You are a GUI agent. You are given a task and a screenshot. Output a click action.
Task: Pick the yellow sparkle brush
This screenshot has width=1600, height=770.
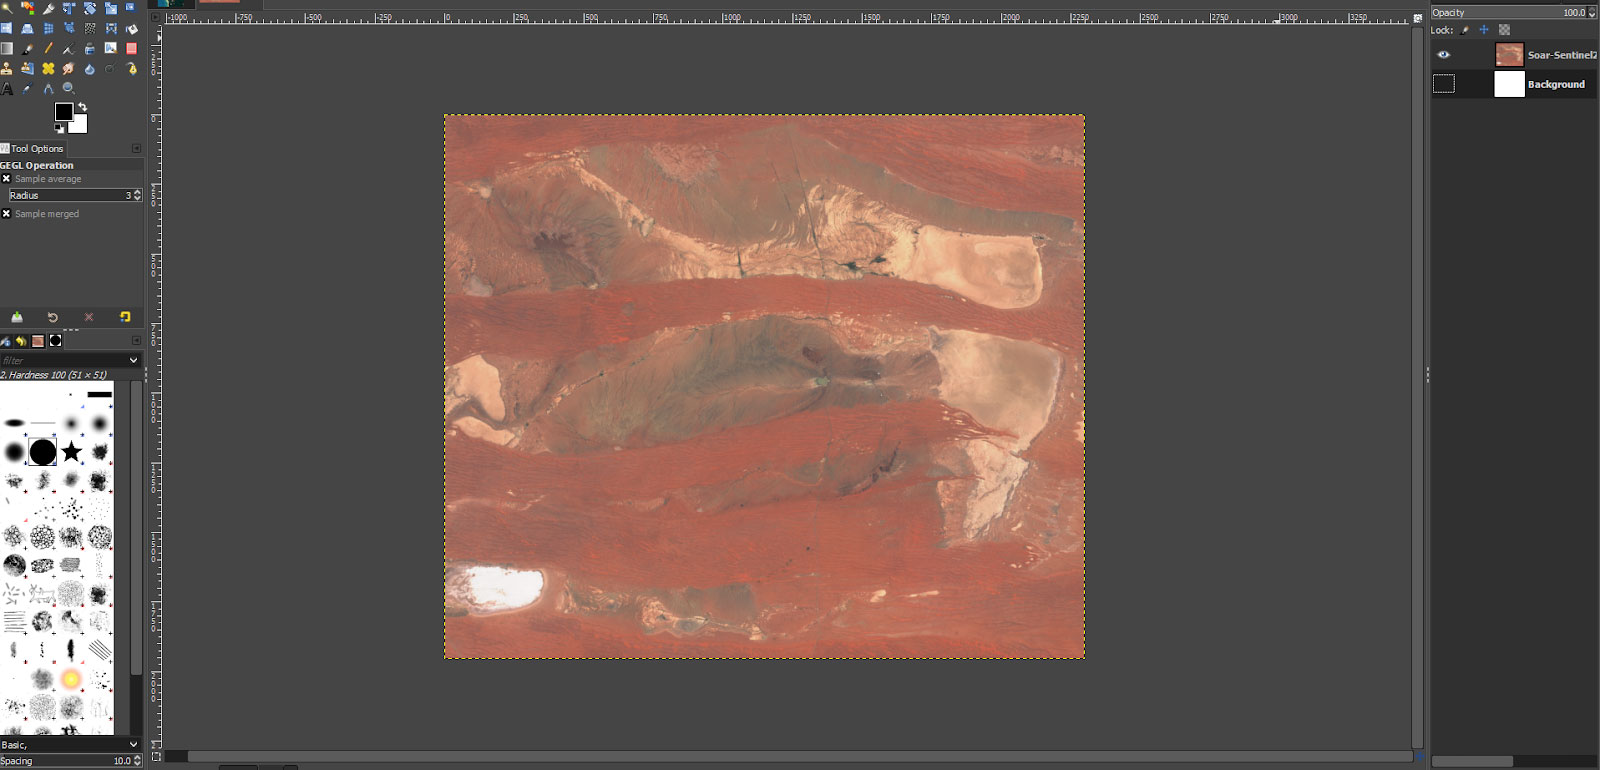pyautogui.click(x=70, y=680)
